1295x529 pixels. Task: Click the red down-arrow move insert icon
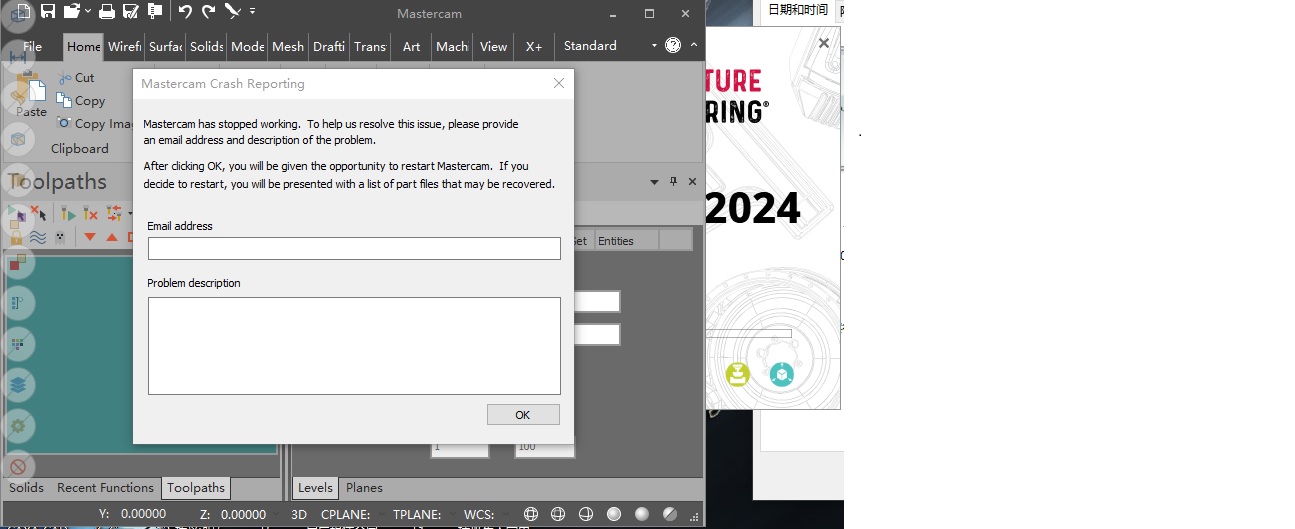(x=90, y=237)
